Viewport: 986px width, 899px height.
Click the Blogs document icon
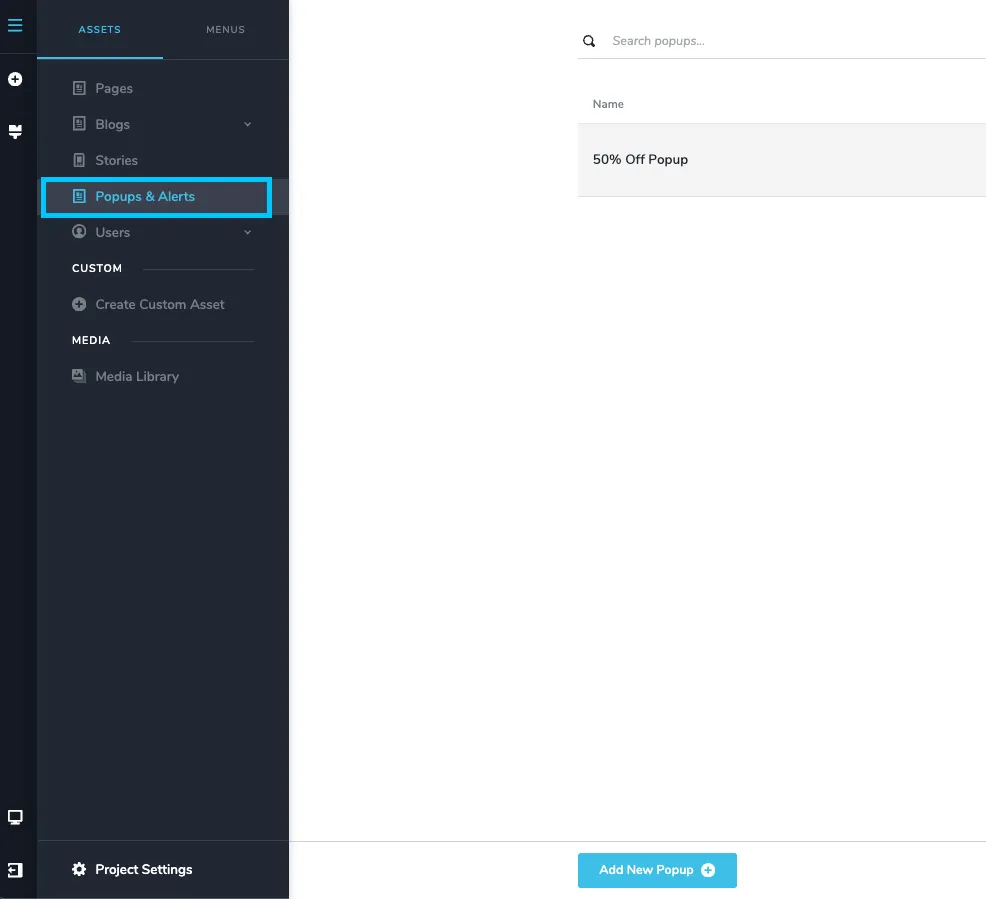(79, 124)
